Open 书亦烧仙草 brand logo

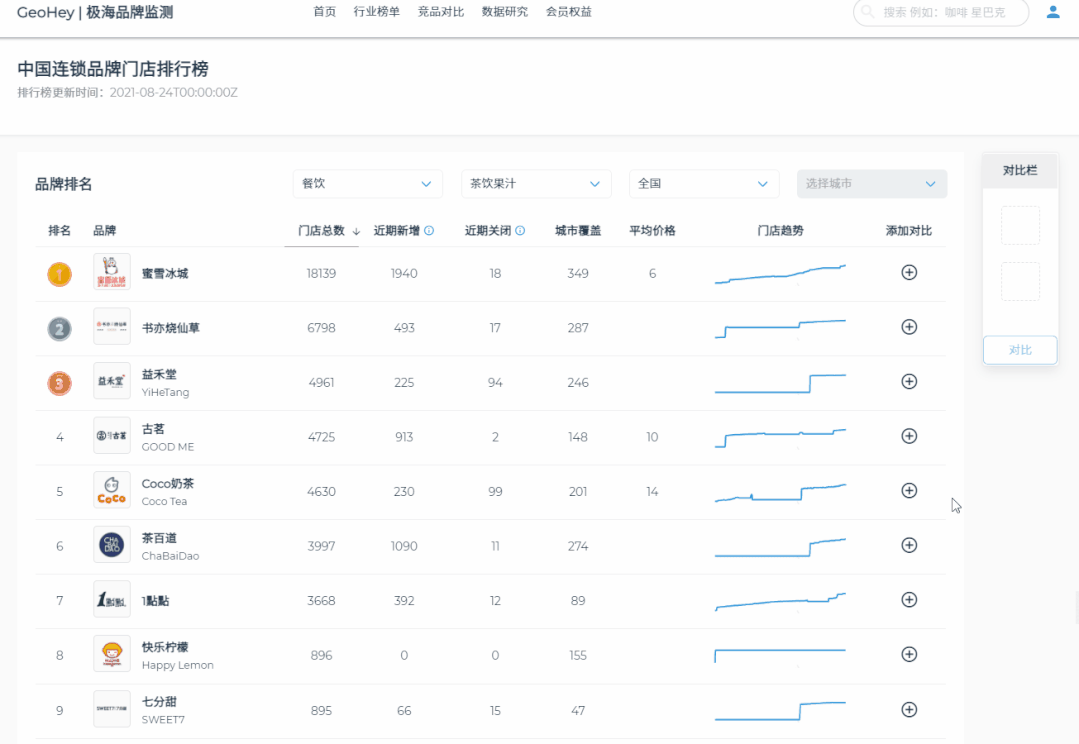coord(111,326)
